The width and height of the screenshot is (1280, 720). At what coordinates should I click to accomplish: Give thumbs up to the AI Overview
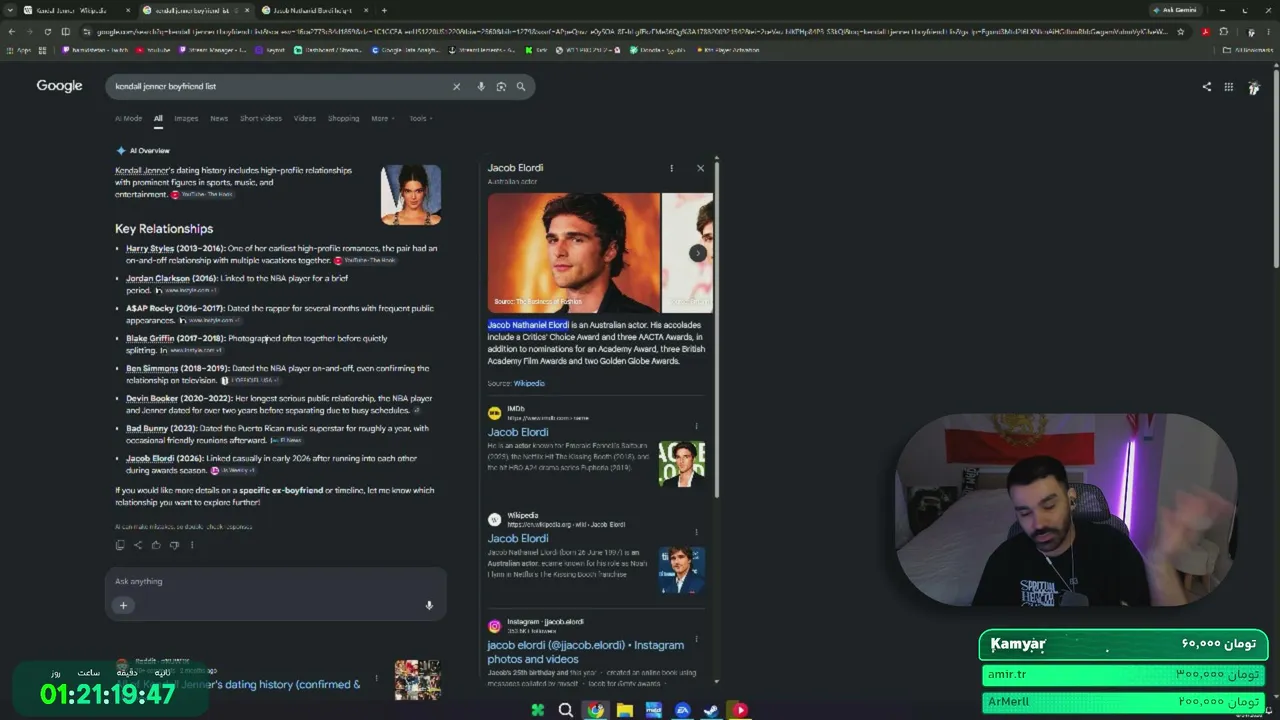[156, 545]
